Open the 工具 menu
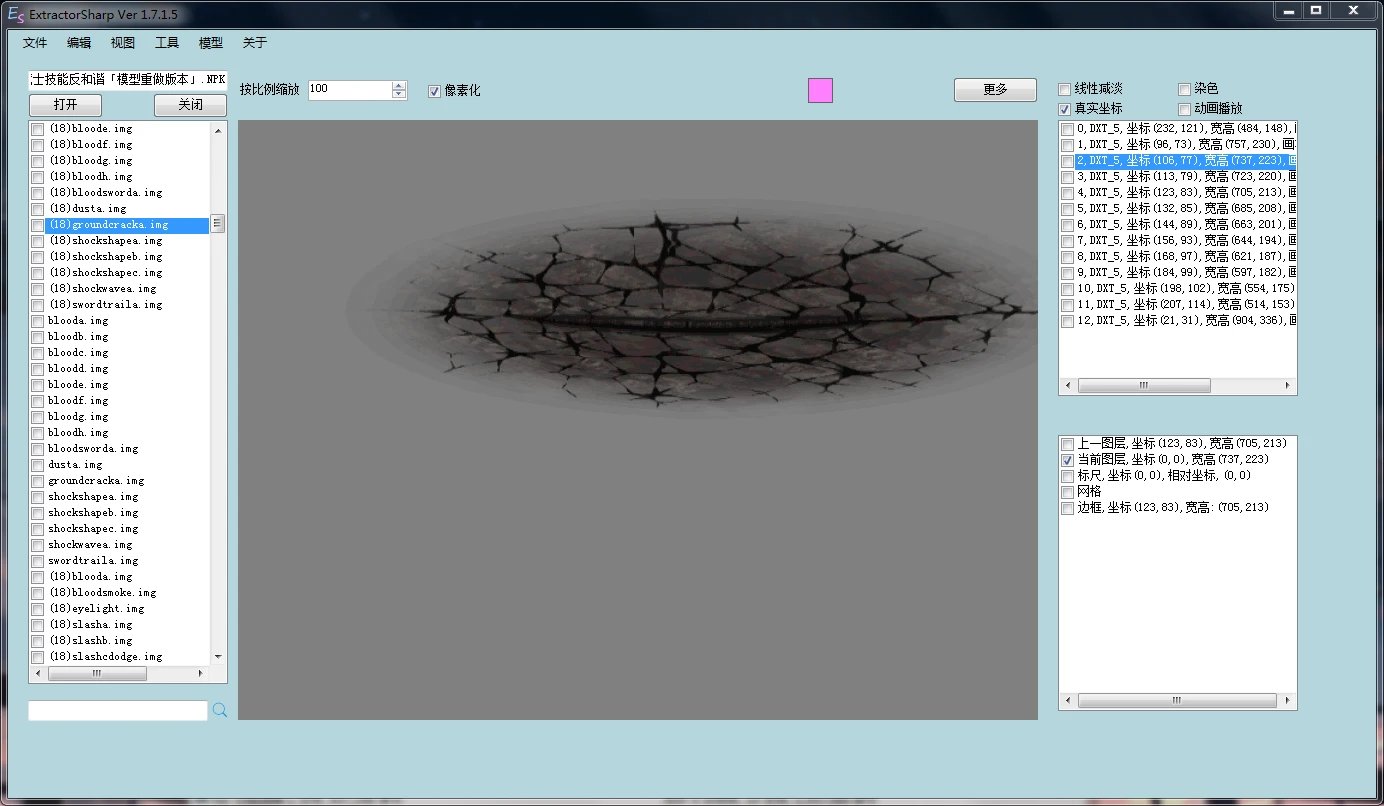Viewport: 1384px width, 806px height. [167, 43]
